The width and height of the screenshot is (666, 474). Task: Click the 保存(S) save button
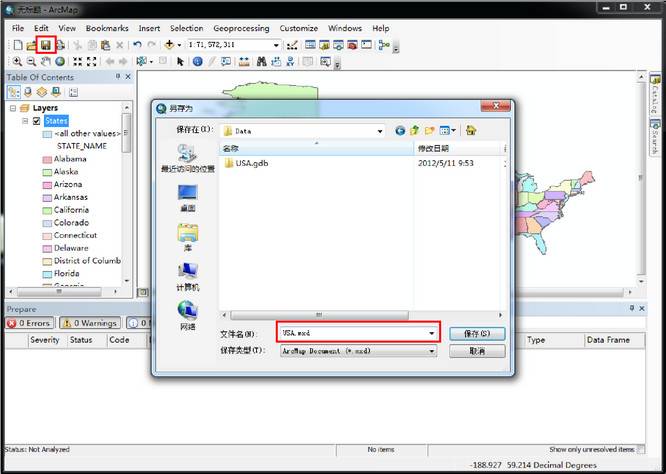[x=477, y=333]
